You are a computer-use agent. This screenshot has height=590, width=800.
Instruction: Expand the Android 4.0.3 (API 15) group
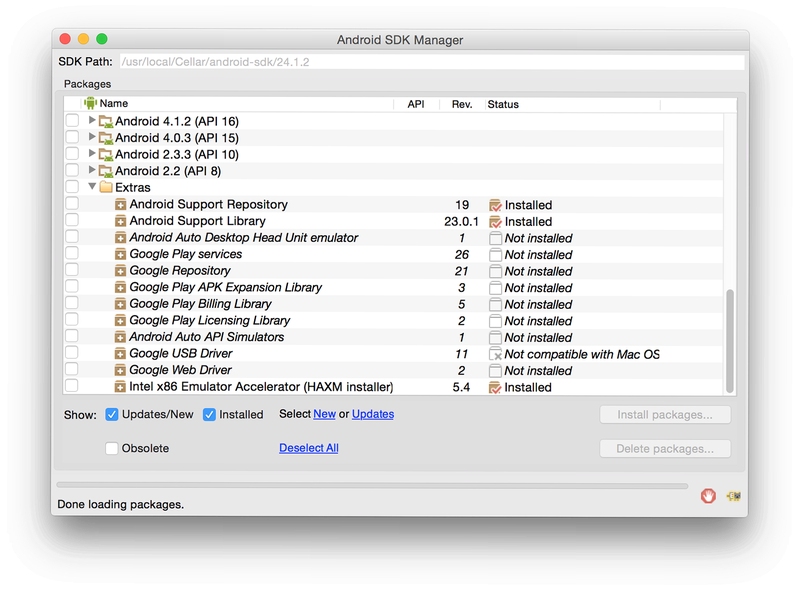92,137
